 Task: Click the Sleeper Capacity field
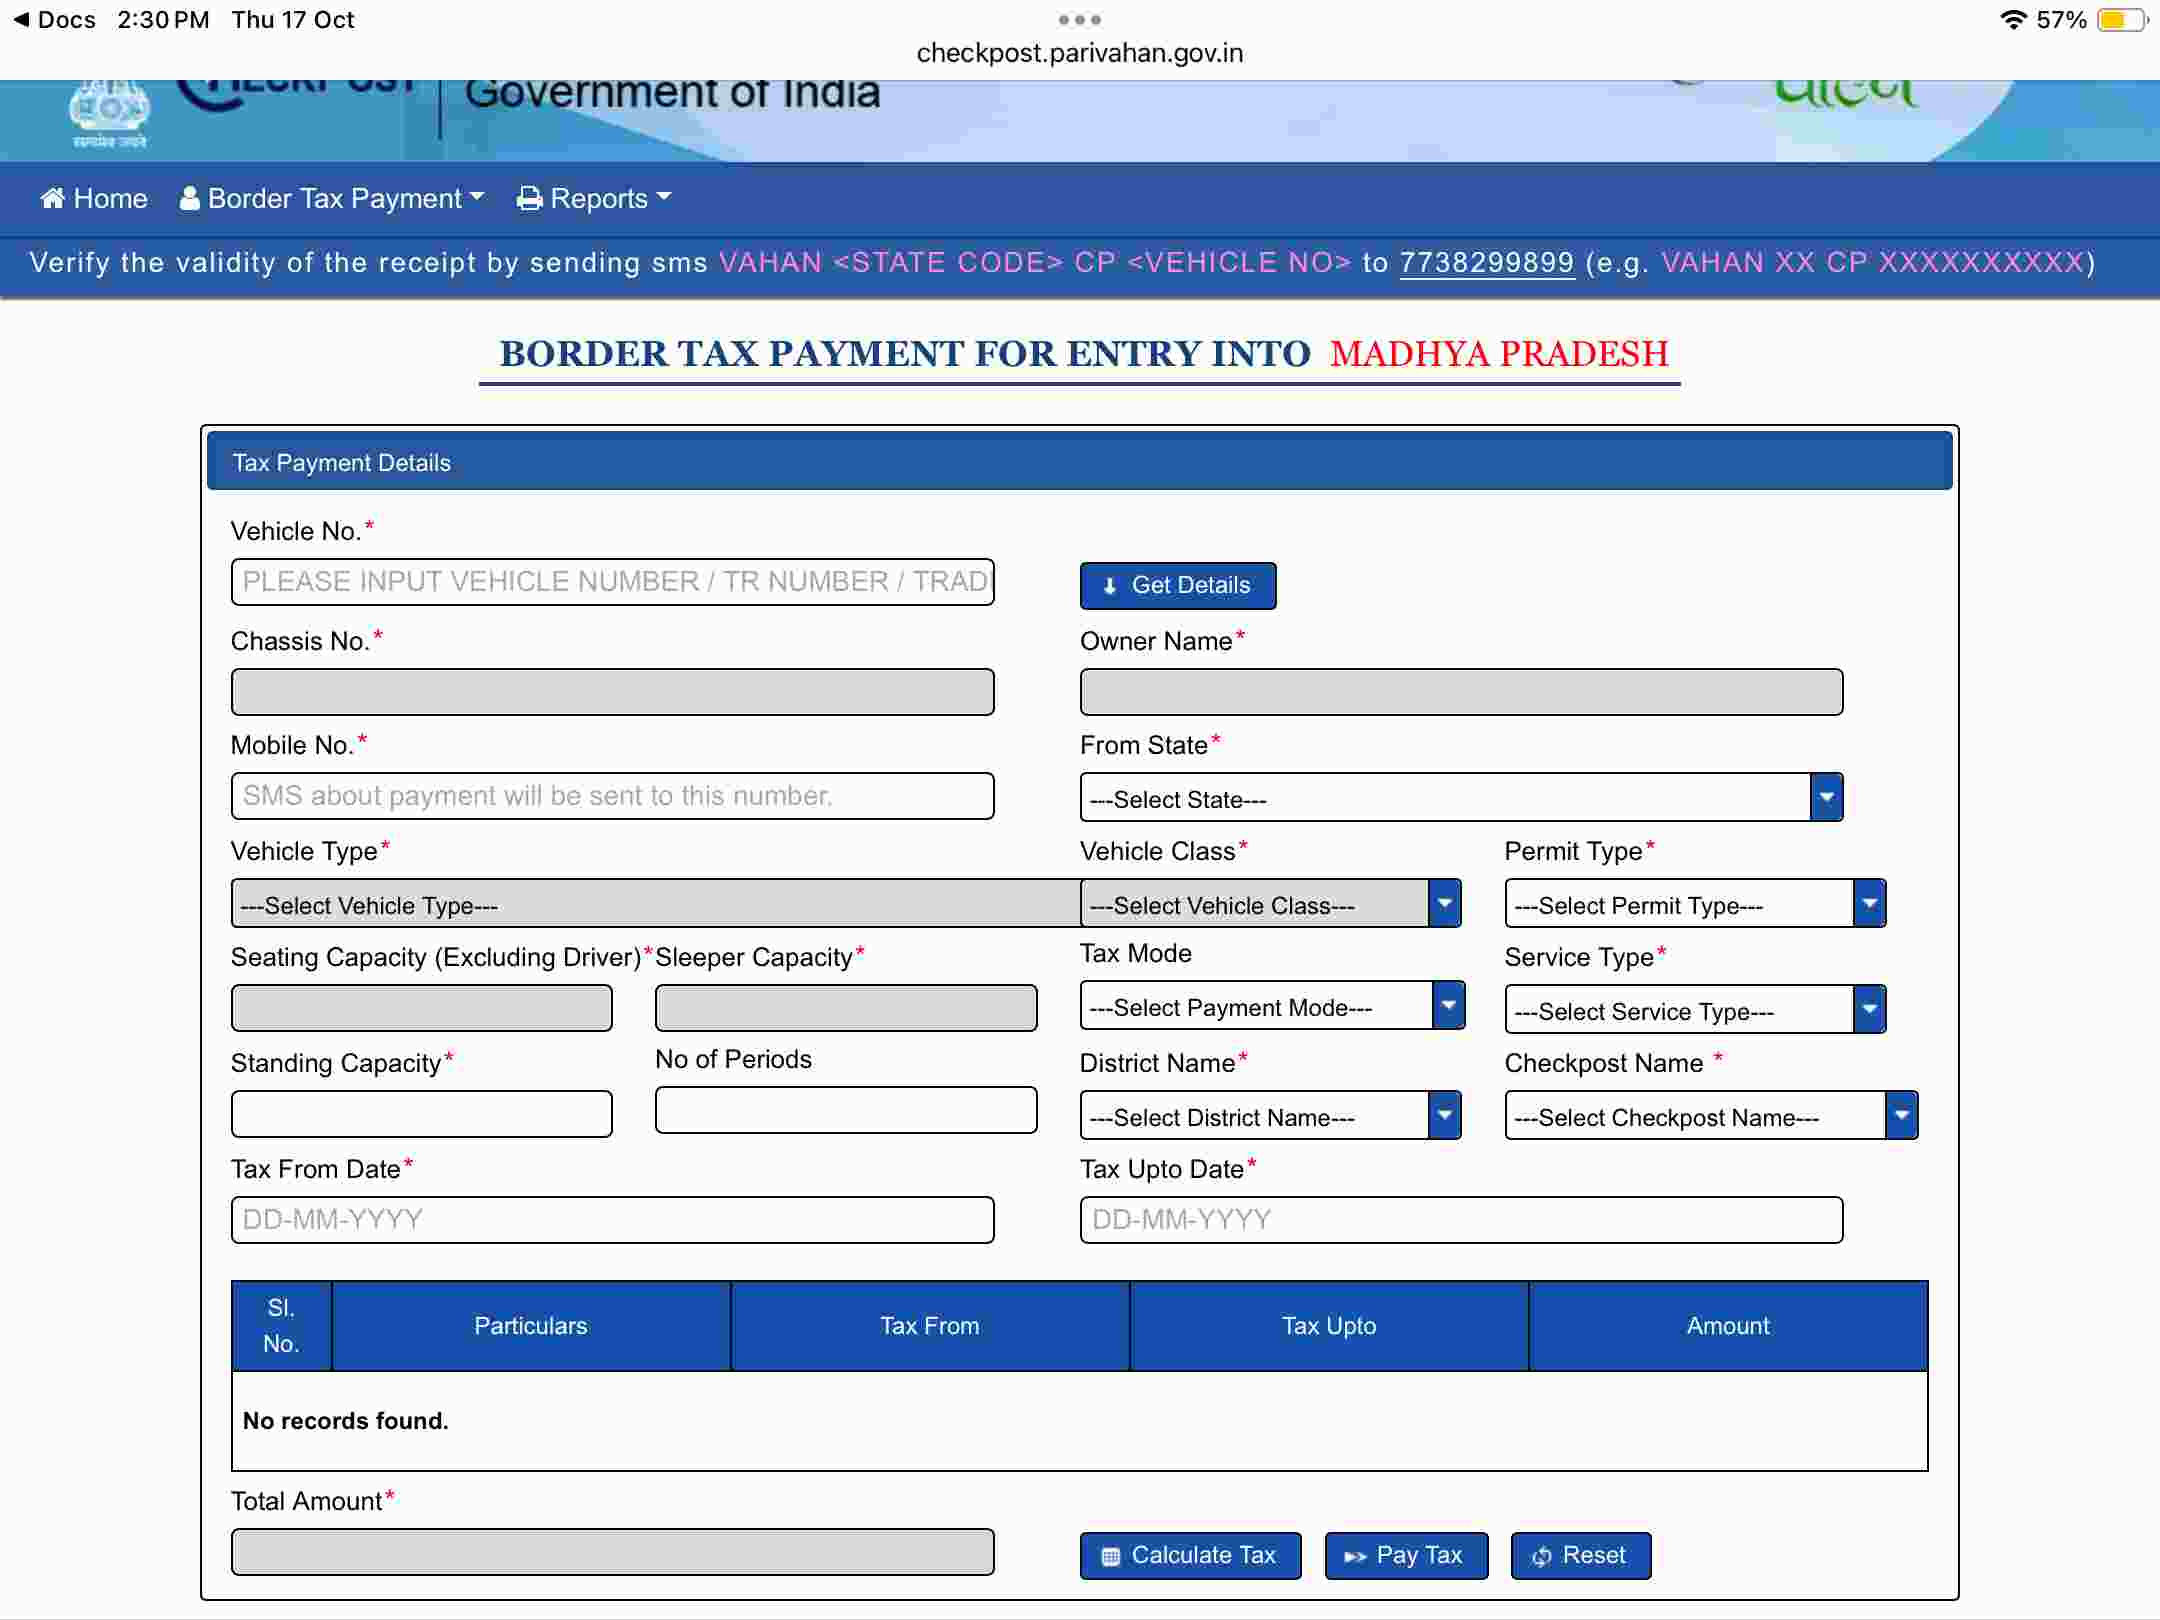tap(846, 1008)
